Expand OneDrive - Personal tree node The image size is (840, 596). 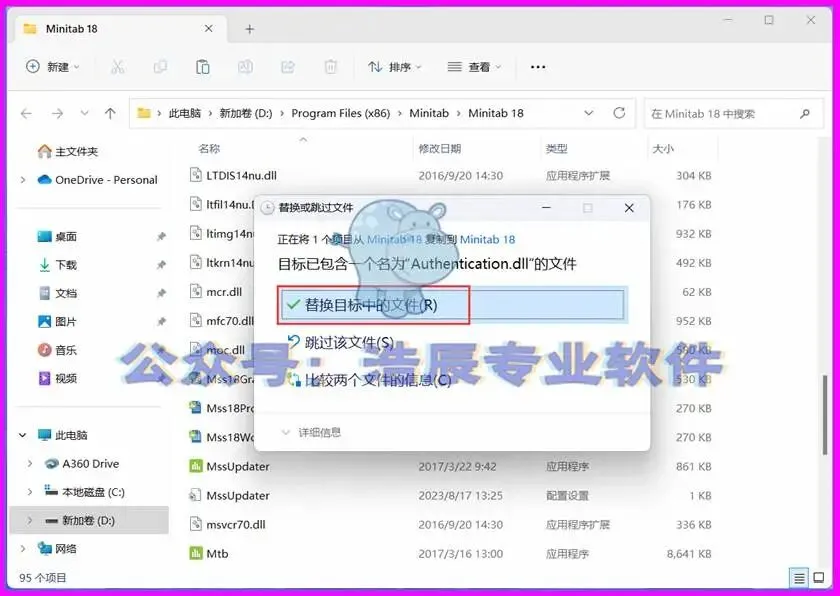(x=23, y=180)
